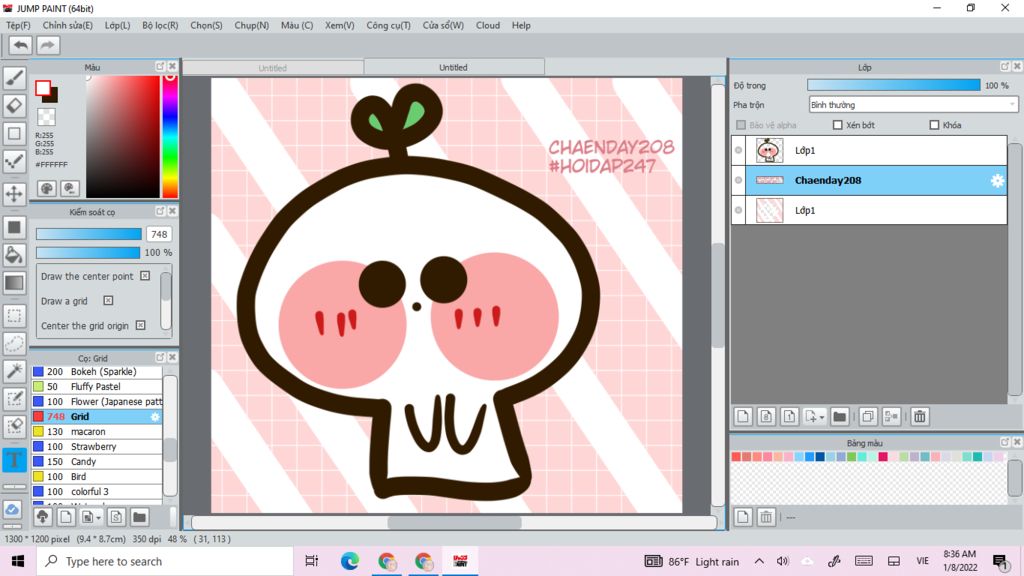Open Task View on the taskbar
This screenshot has width=1024, height=576.
pos(312,562)
